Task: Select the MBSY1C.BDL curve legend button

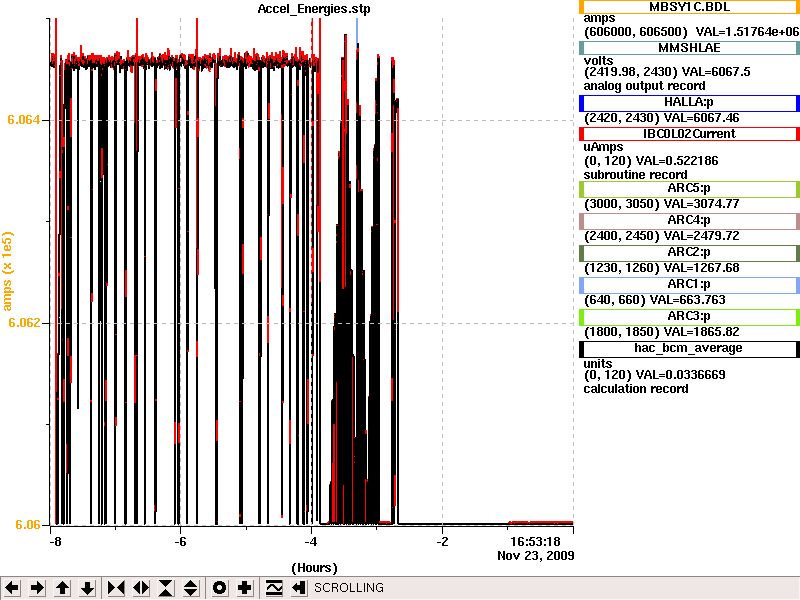Action: point(689,7)
